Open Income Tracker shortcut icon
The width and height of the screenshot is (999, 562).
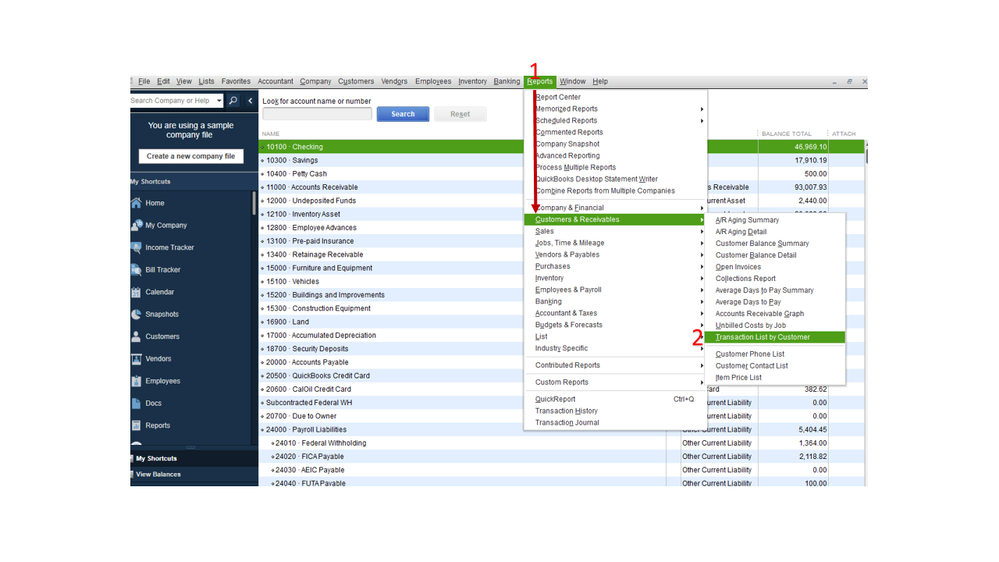click(x=136, y=247)
